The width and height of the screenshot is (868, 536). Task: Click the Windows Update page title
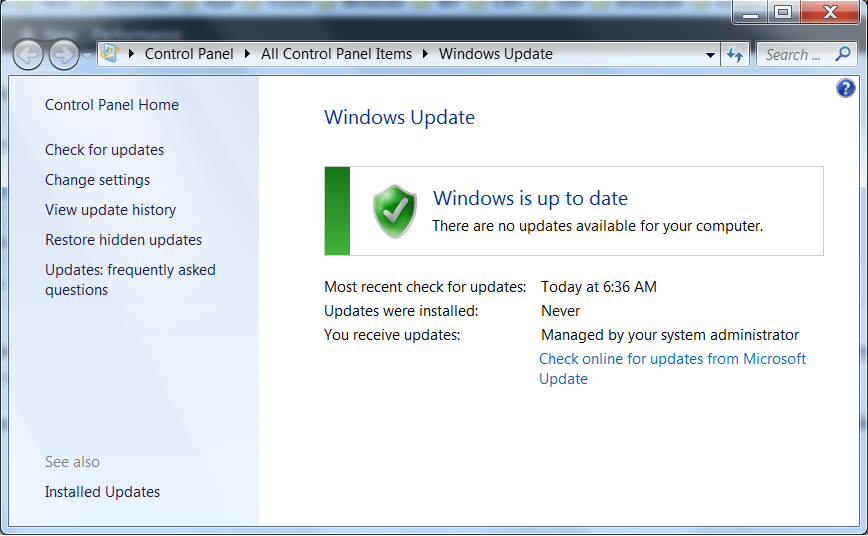tap(399, 117)
